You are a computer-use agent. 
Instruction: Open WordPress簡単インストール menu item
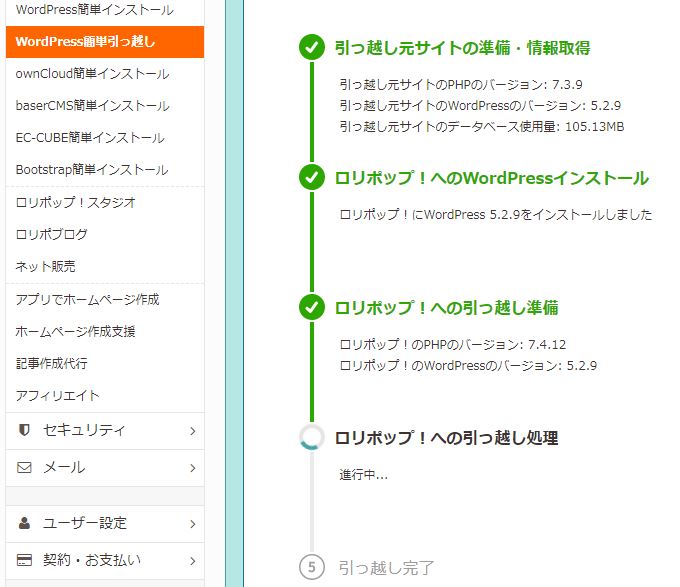tap(95, 10)
